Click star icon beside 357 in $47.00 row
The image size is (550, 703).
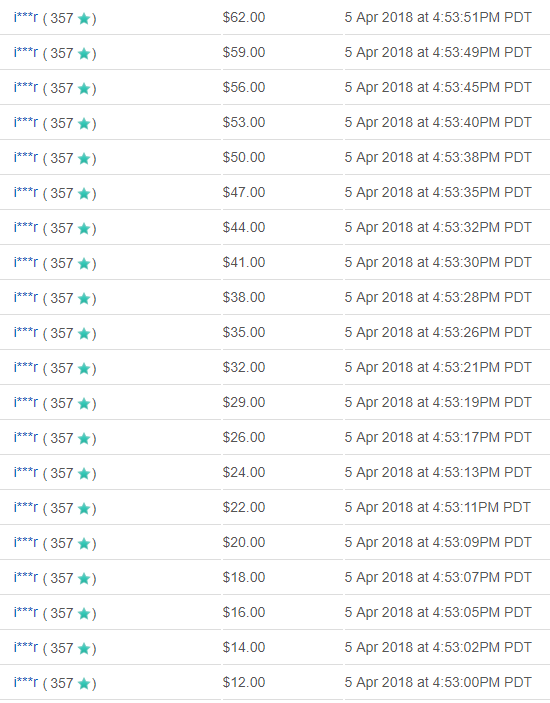[84, 194]
